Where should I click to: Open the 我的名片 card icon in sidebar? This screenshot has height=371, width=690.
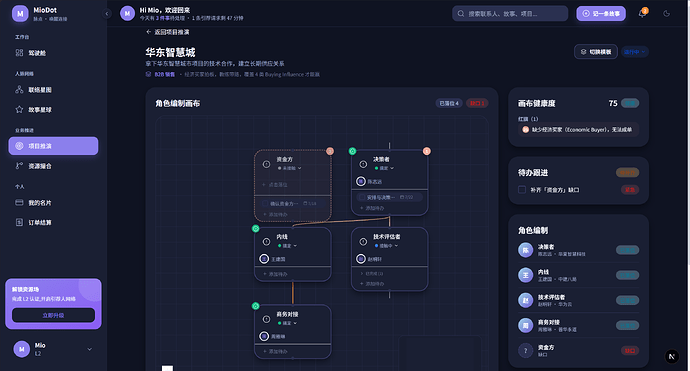pos(19,203)
